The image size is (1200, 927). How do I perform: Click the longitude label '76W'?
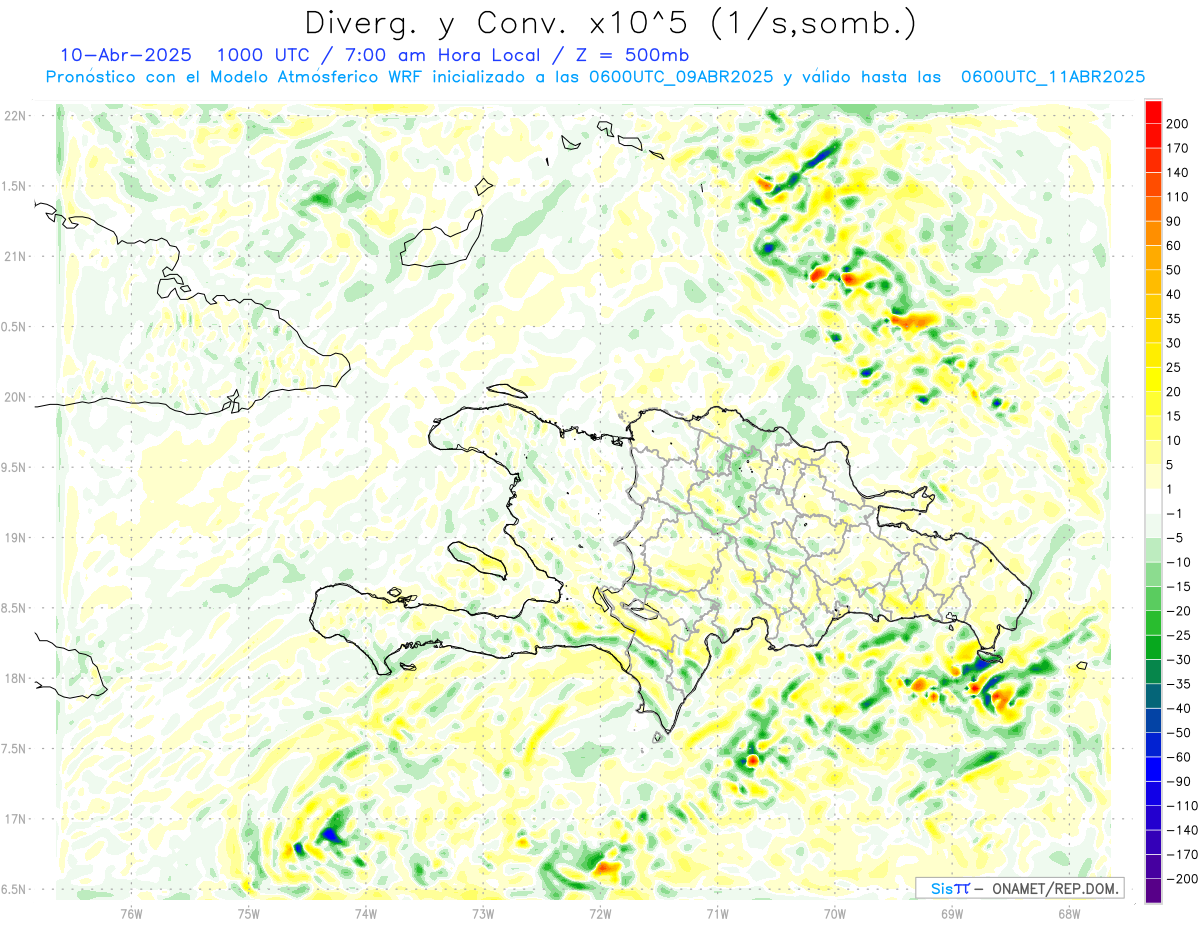click(x=132, y=913)
